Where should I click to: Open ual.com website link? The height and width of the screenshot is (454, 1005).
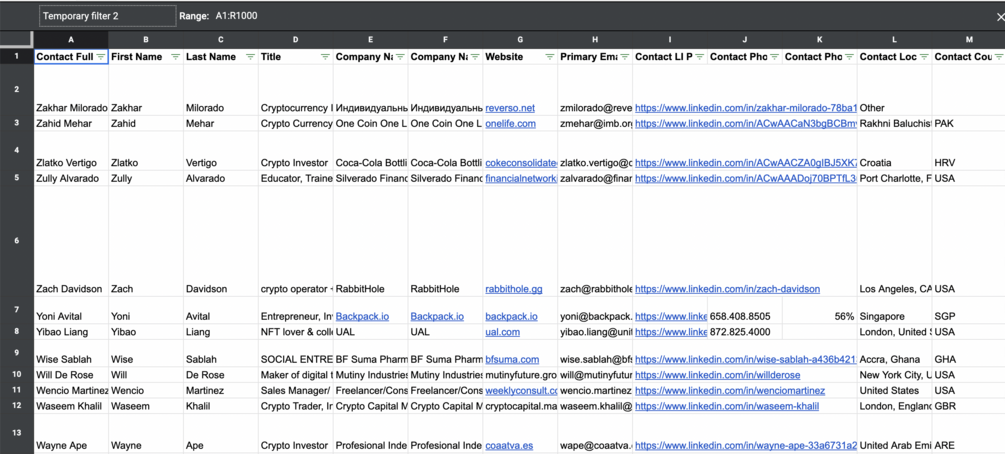click(502, 332)
